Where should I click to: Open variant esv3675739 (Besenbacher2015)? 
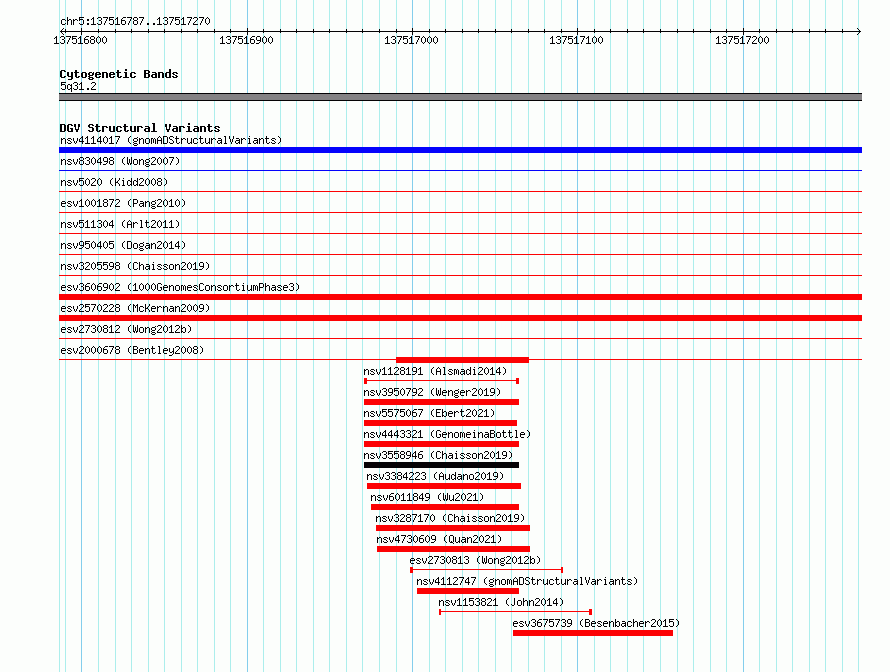[596, 623]
